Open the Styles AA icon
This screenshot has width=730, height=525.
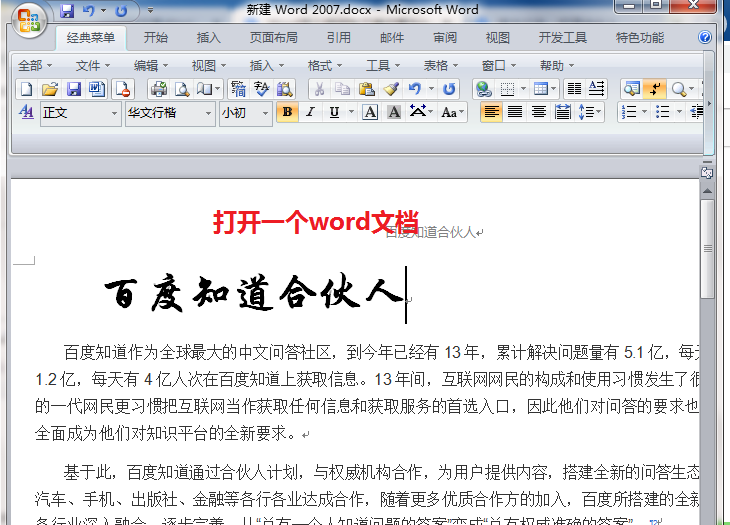26,112
